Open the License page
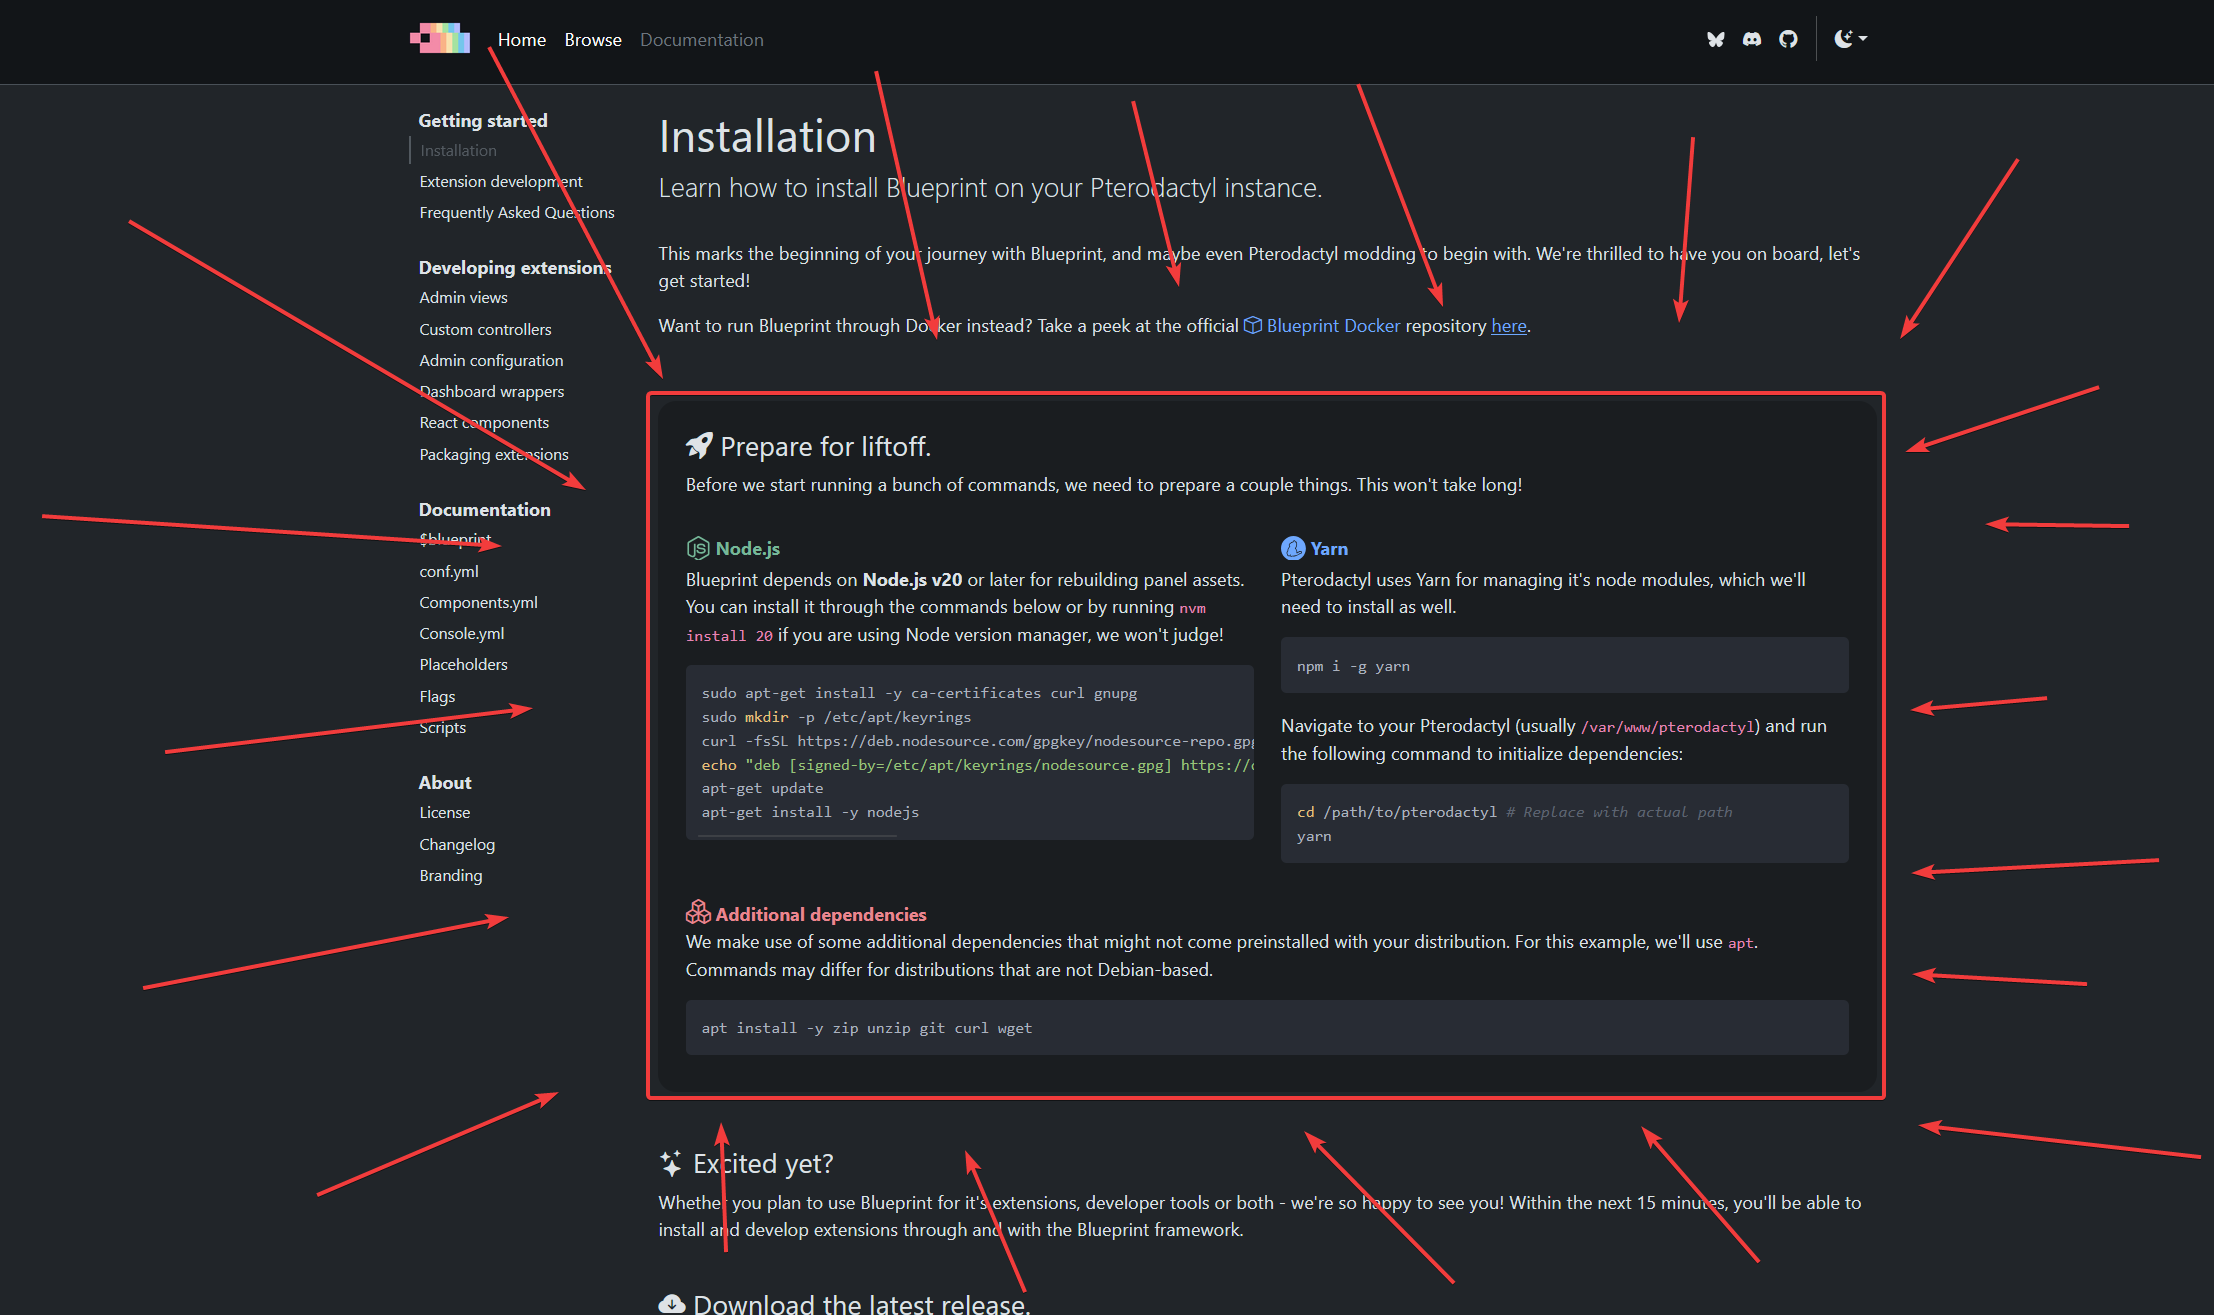The width and height of the screenshot is (2214, 1315). click(x=445, y=812)
